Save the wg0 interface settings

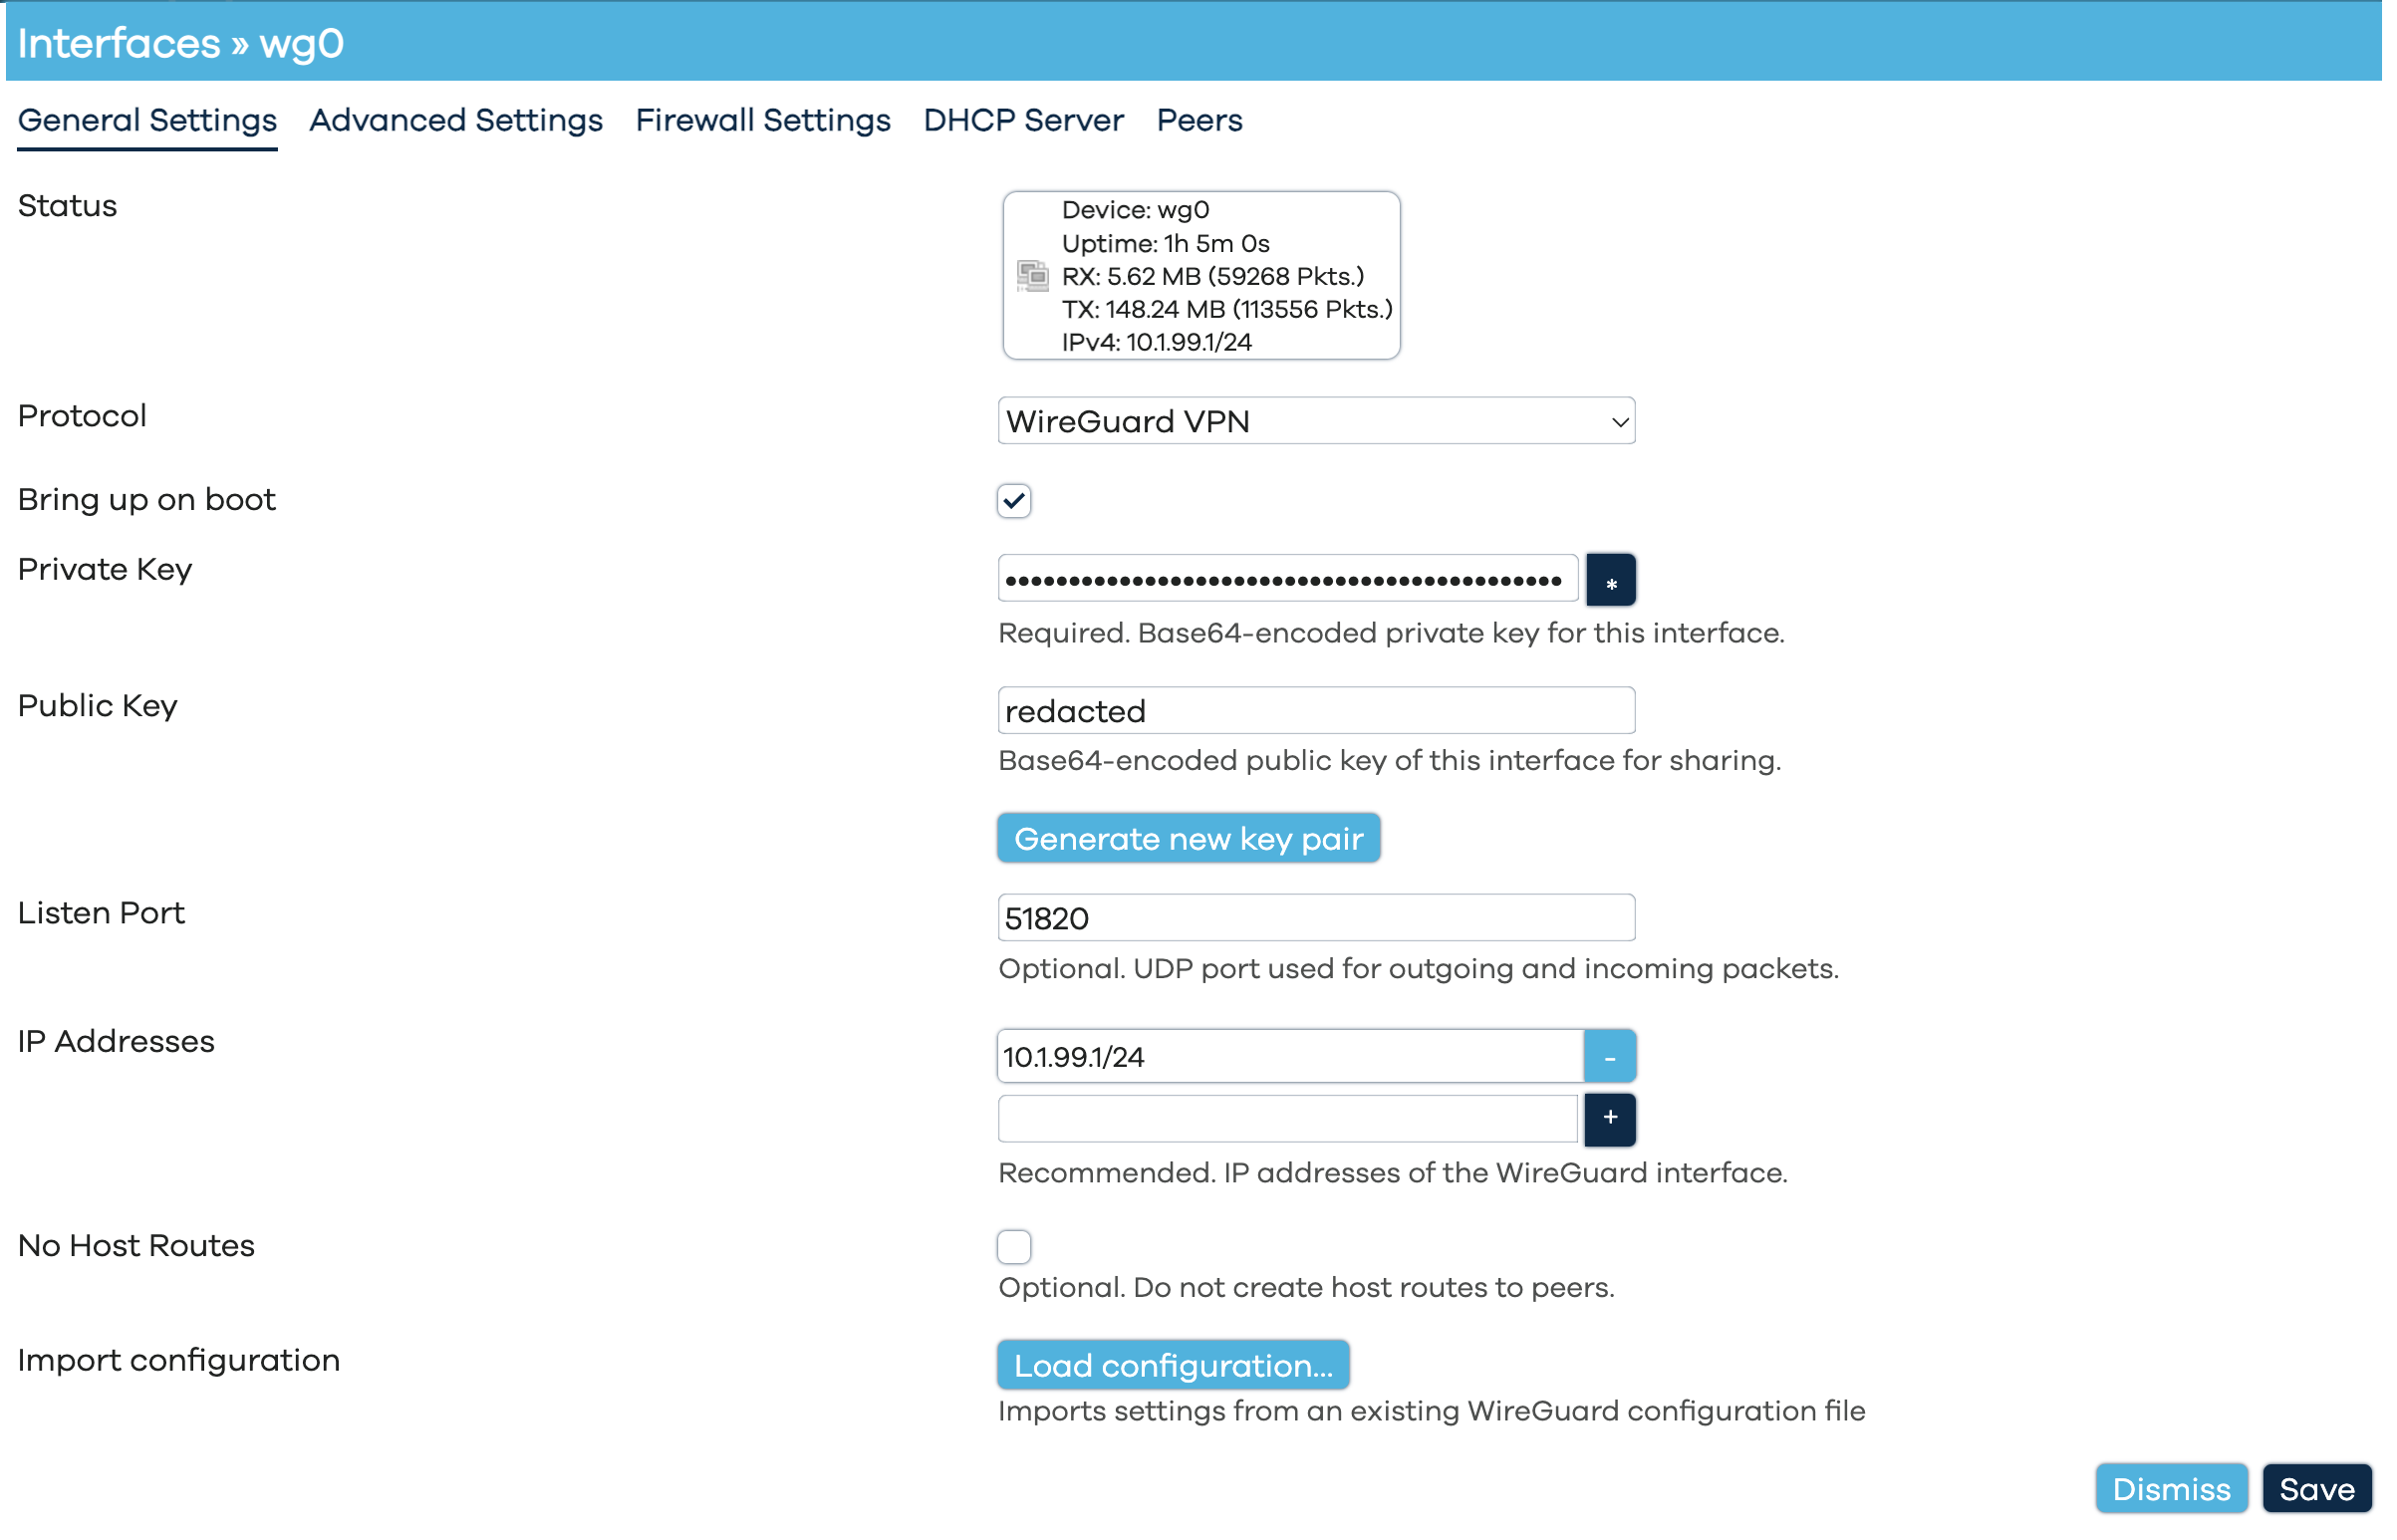coord(2317,1488)
